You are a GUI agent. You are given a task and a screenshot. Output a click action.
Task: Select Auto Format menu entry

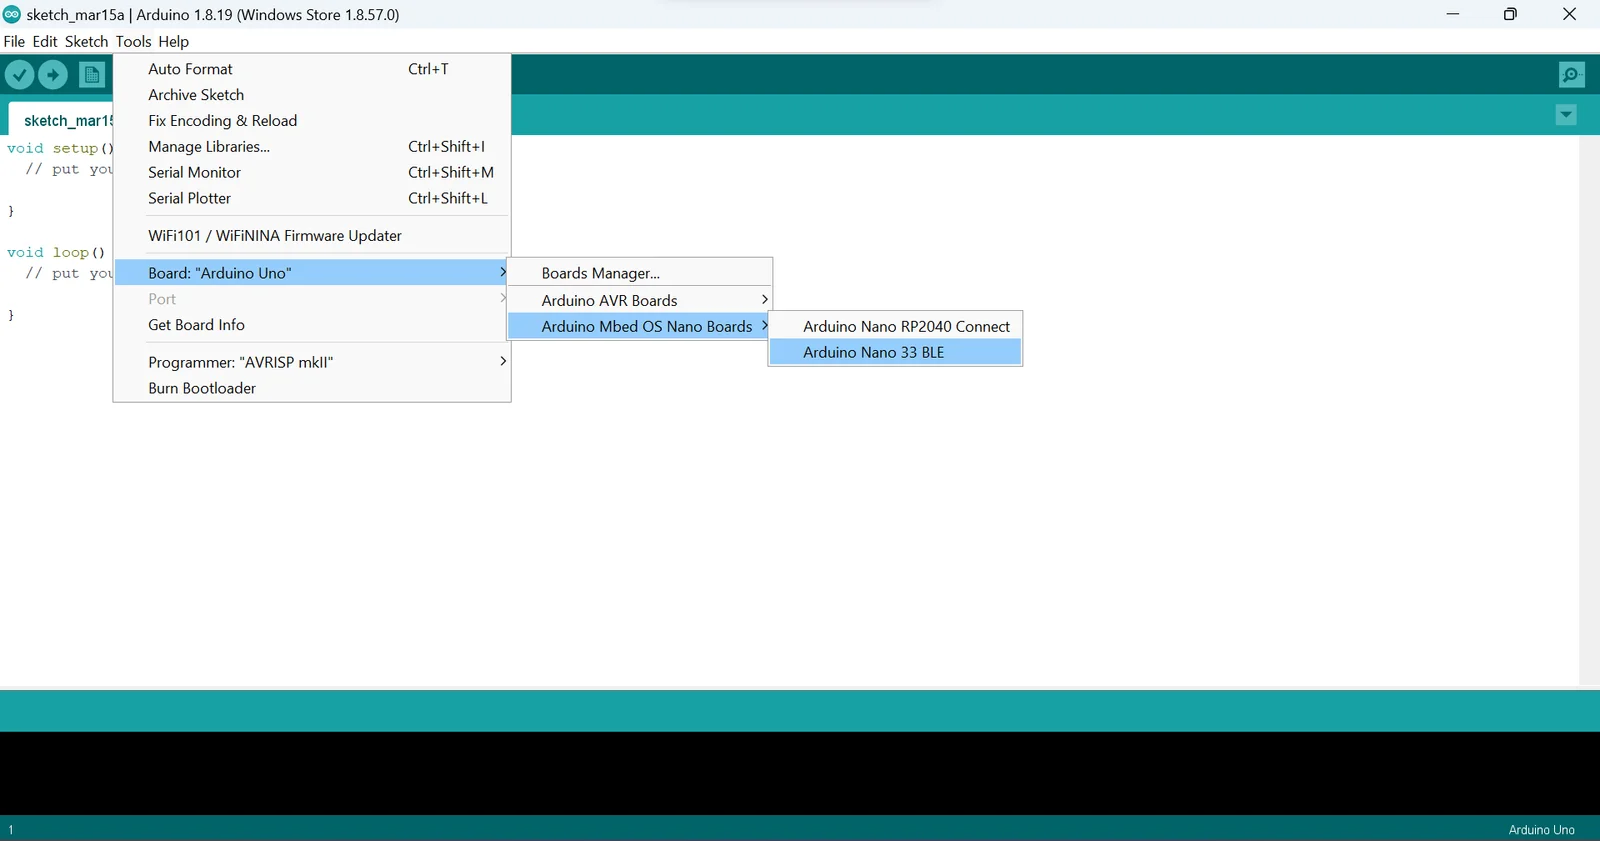tap(312, 69)
